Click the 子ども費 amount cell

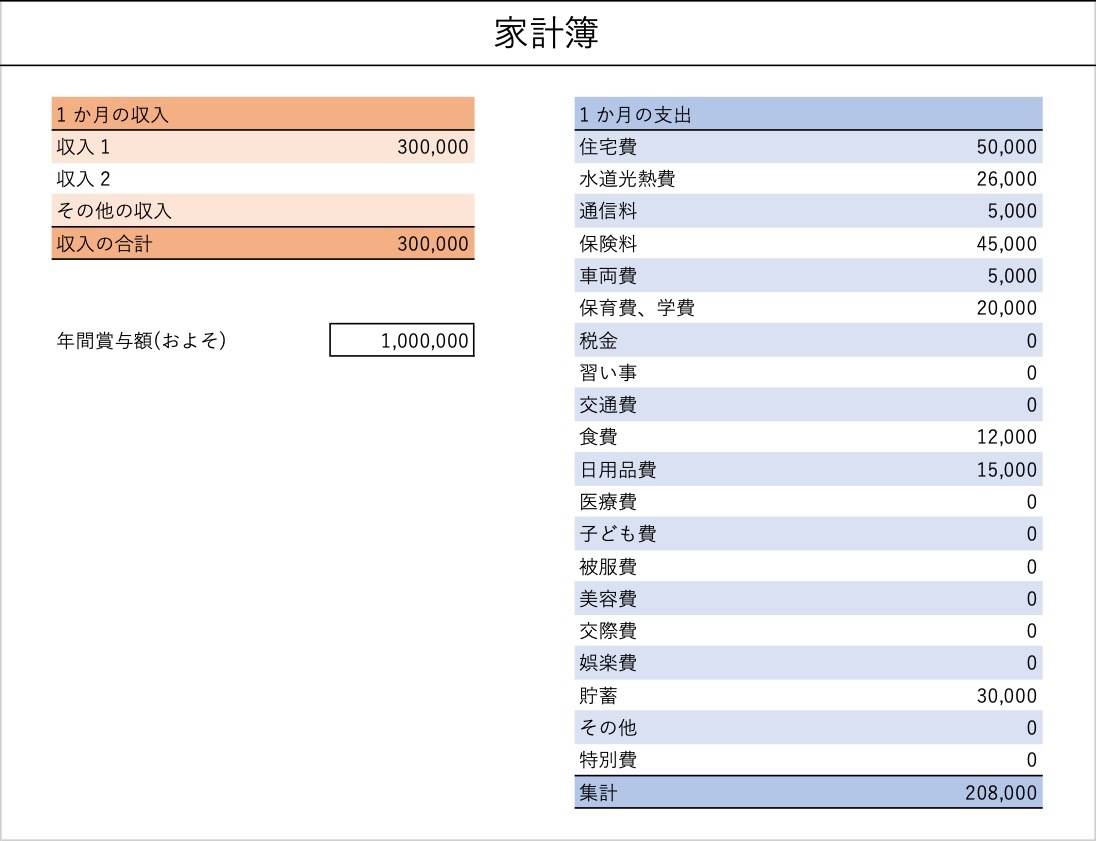click(x=1032, y=534)
